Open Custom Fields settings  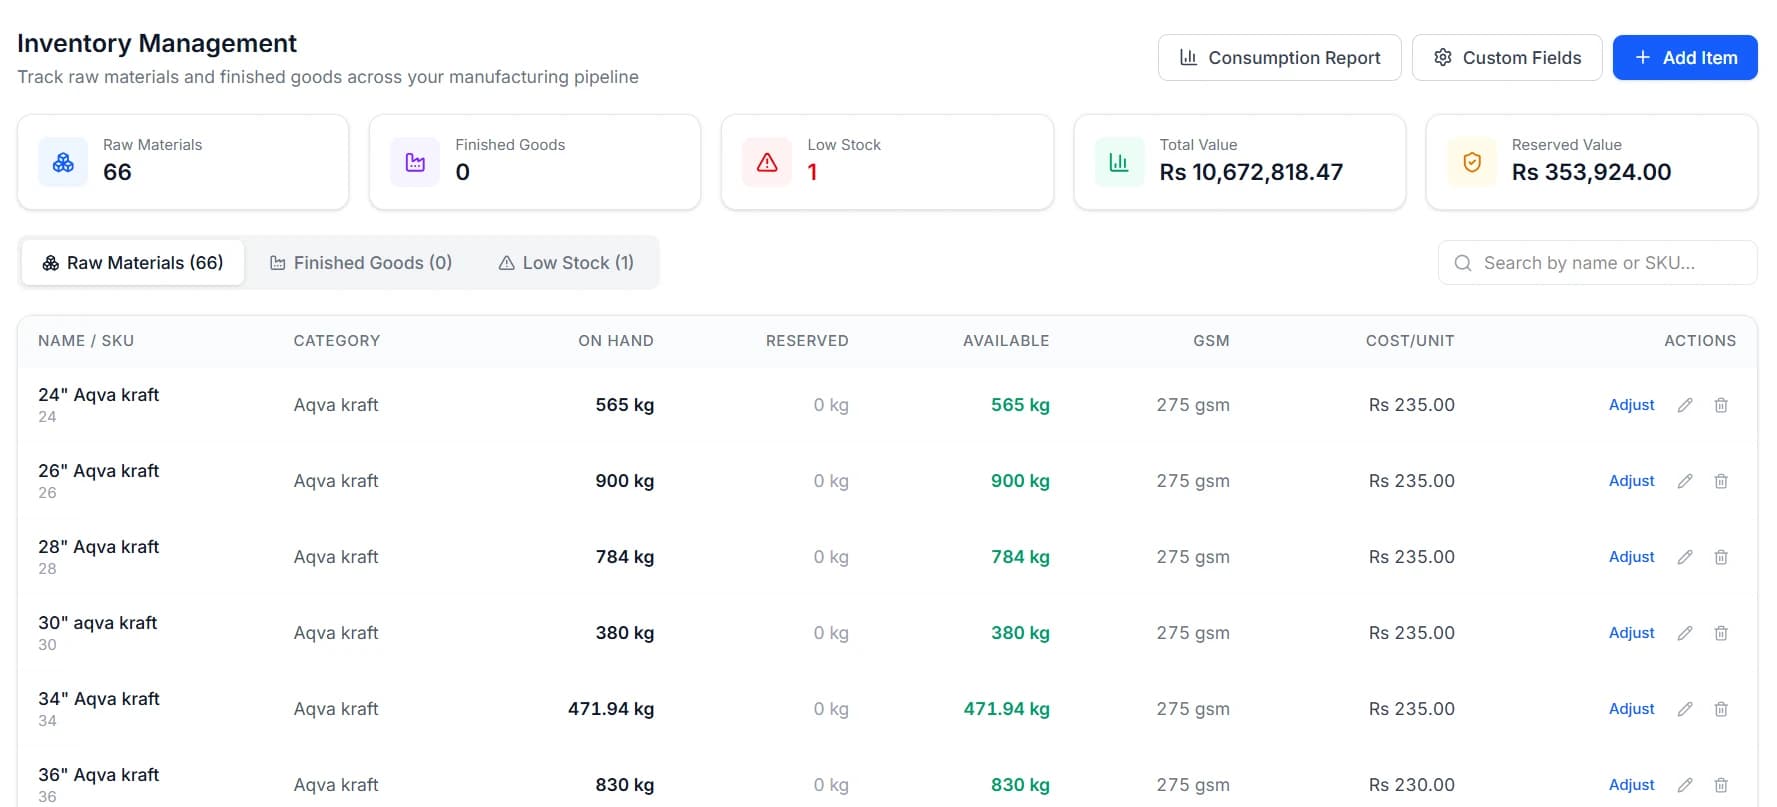tap(1507, 58)
